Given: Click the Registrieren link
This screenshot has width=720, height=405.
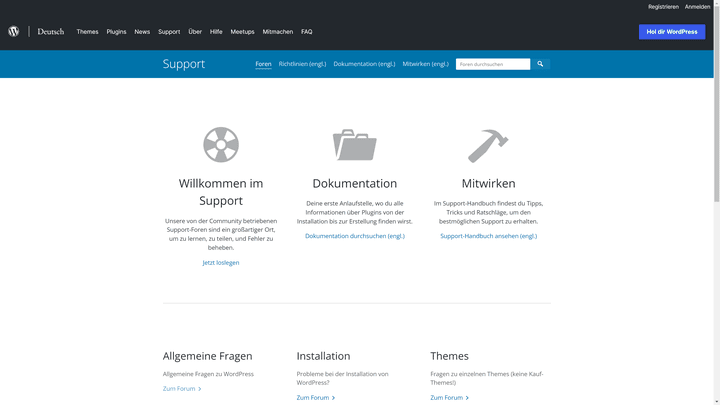Looking at the screenshot, I should 663,7.
